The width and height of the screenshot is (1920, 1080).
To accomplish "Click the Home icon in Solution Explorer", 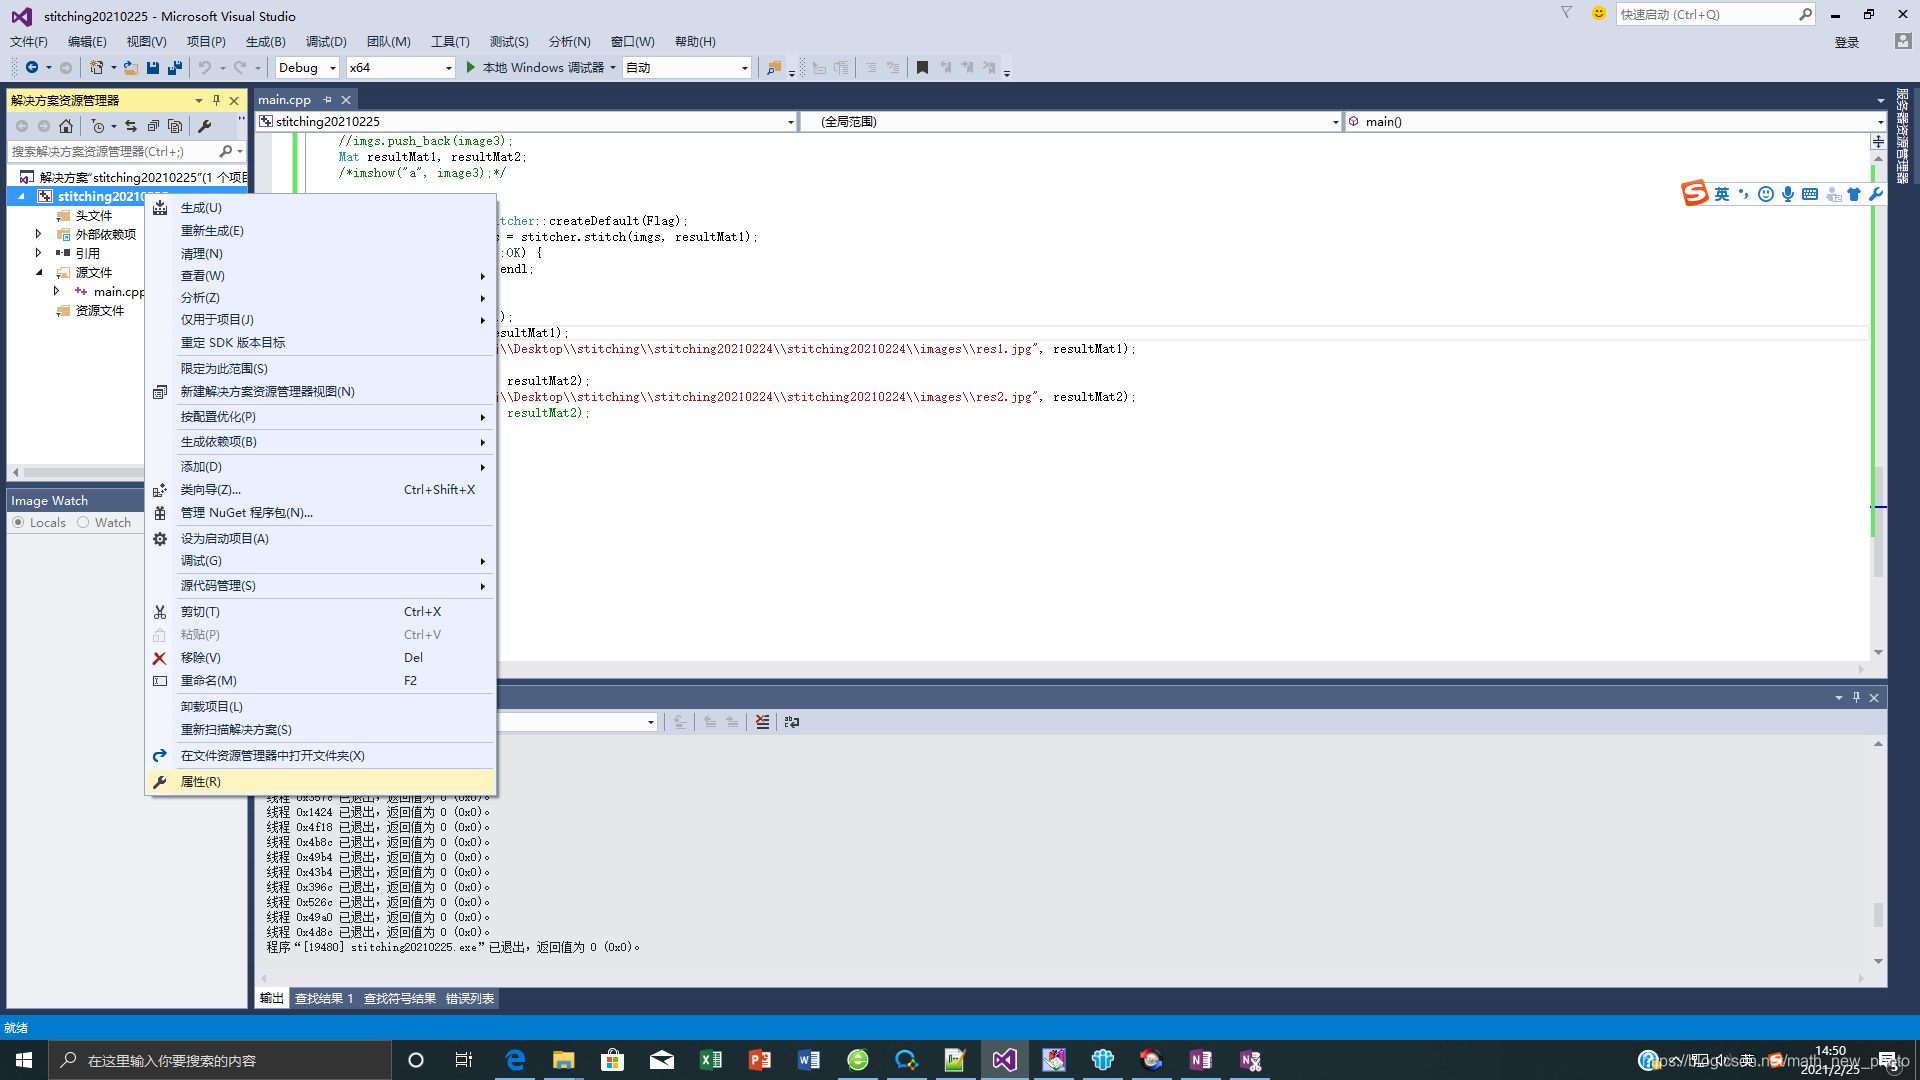I will pyautogui.click(x=66, y=126).
